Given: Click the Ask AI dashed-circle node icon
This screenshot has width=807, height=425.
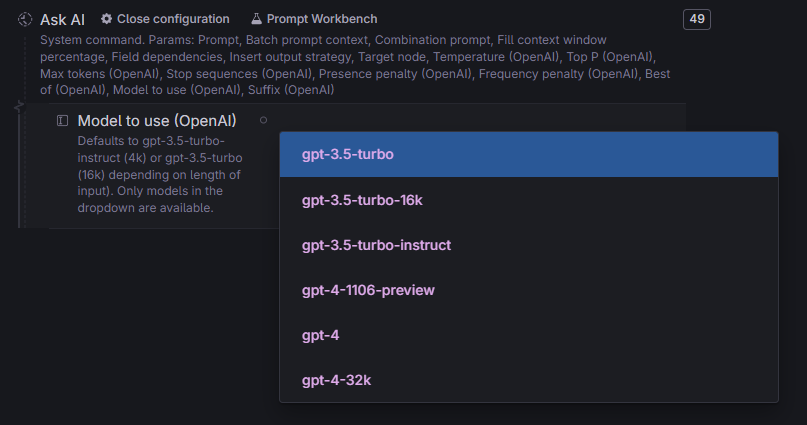Looking at the screenshot, I should [25, 20].
